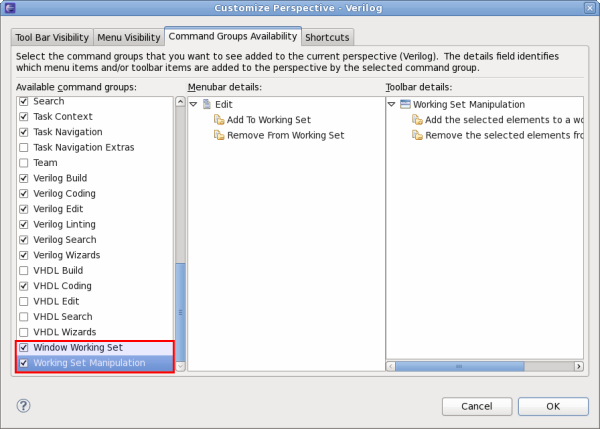This screenshot has height=429, width=600.
Task: Select the 'Working Set Manipulation' list row label
Action: pos(89,363)
